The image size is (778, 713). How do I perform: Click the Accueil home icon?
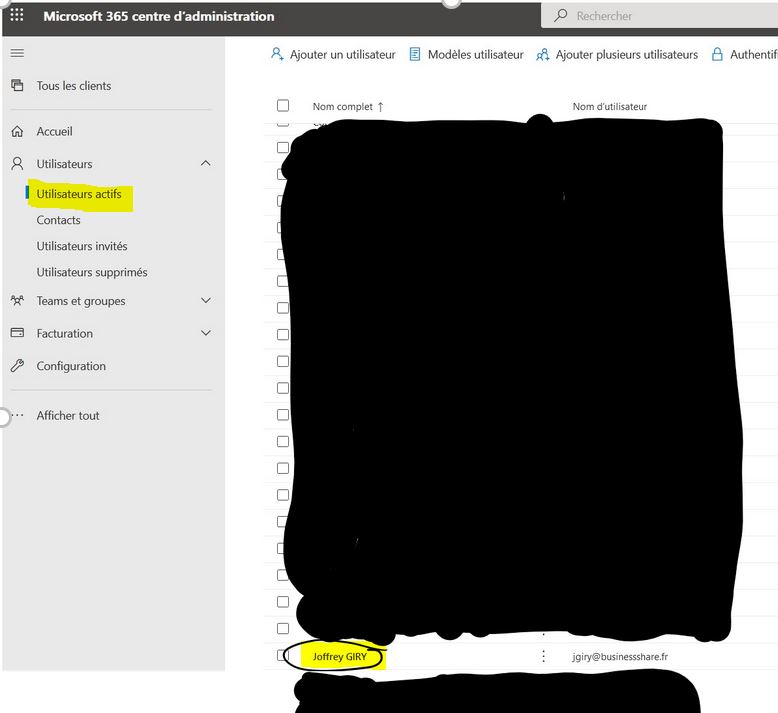click(x=17, y=131)
